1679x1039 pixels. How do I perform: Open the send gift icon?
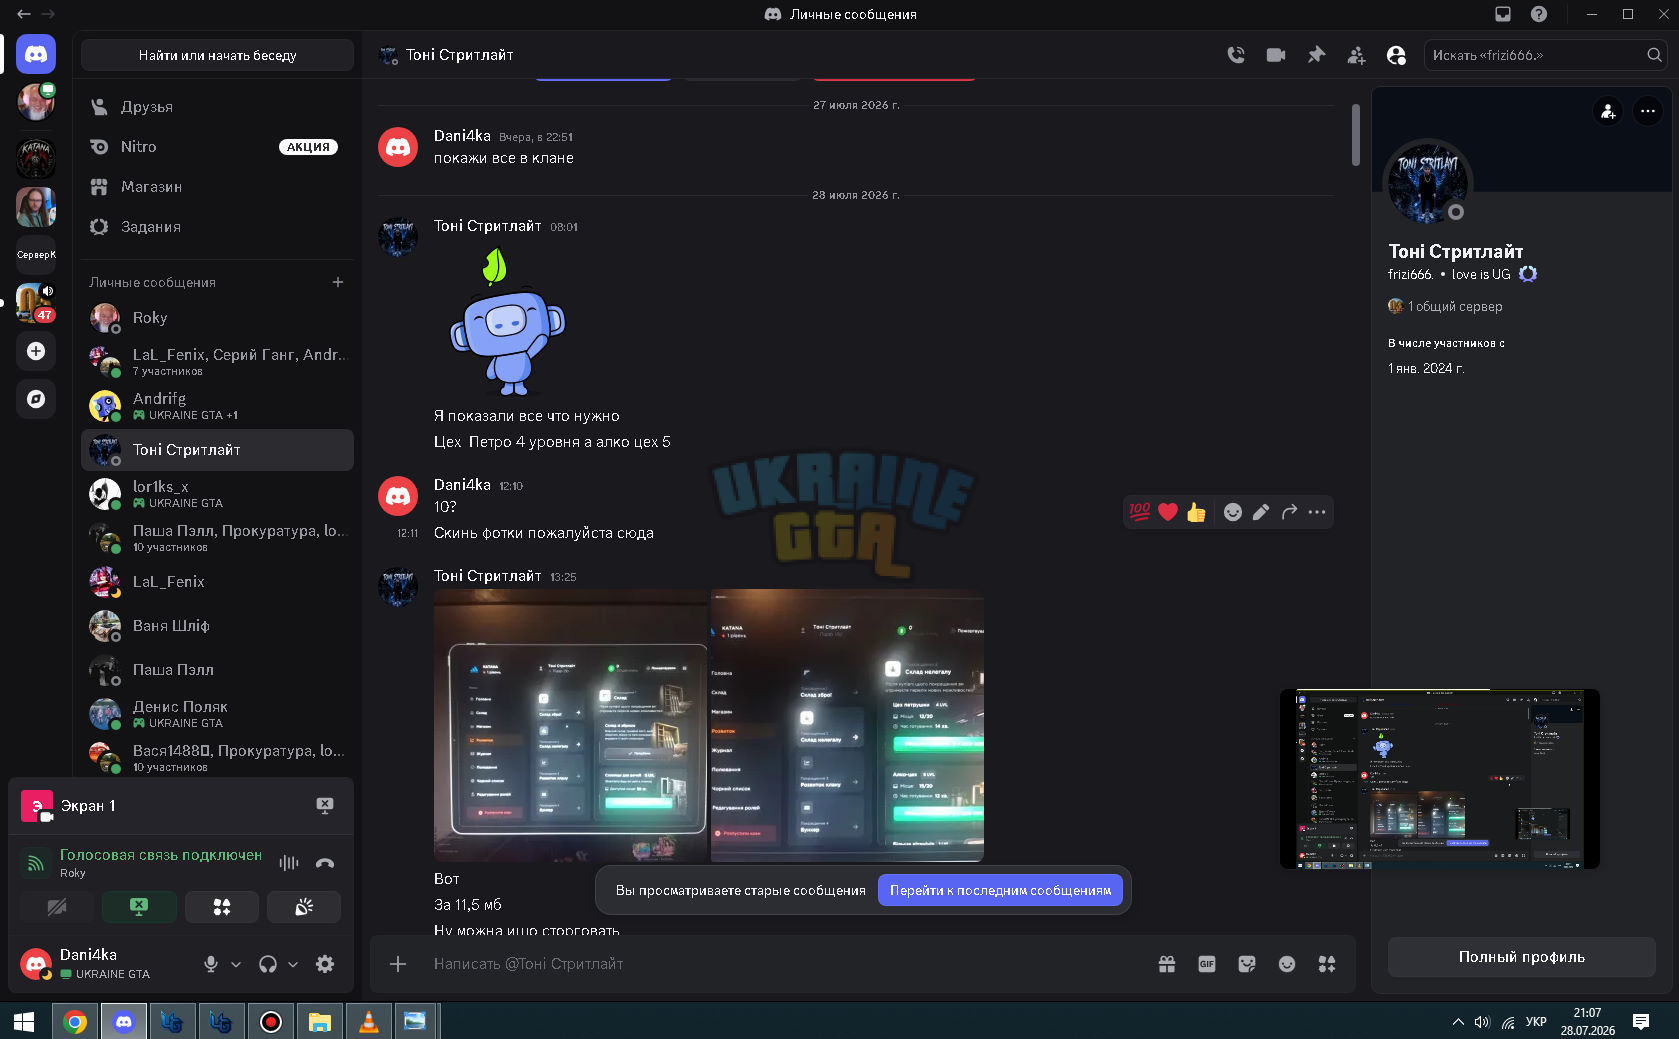1167,964
